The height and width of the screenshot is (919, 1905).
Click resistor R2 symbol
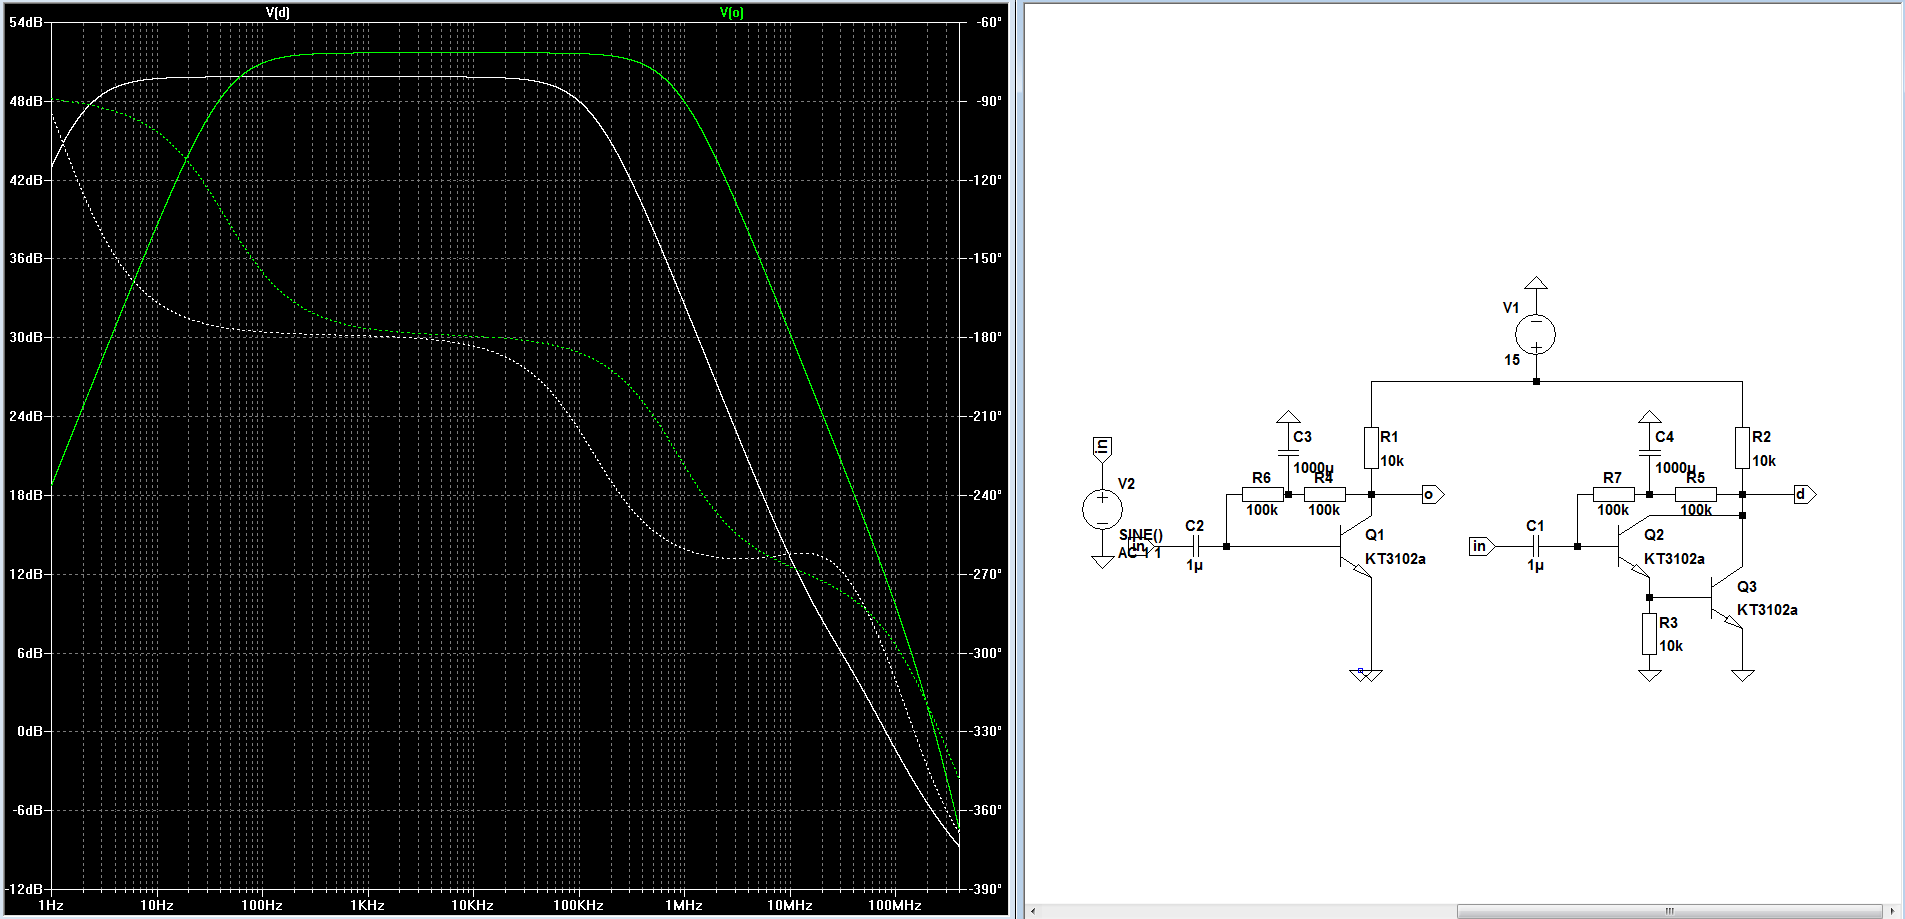point(1743,448)
